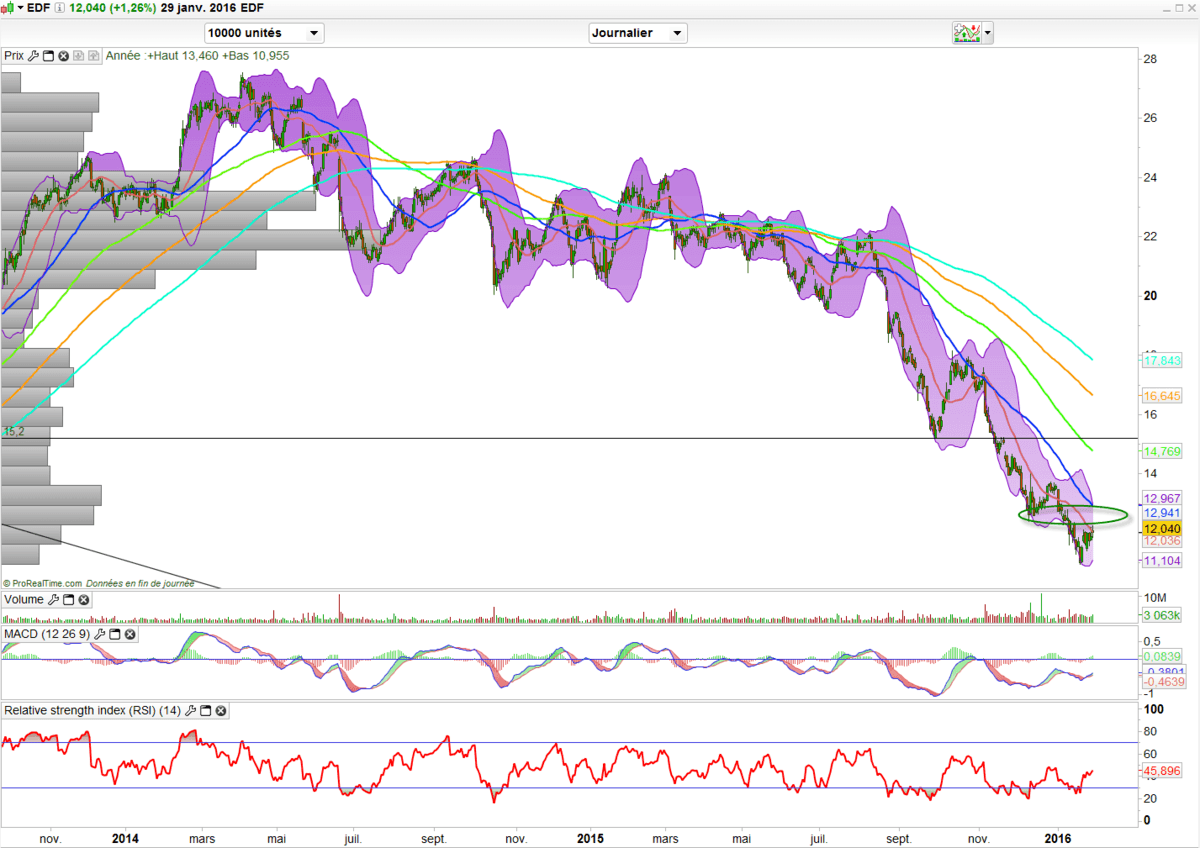Click the Prix panel label

tap(14, 56)
